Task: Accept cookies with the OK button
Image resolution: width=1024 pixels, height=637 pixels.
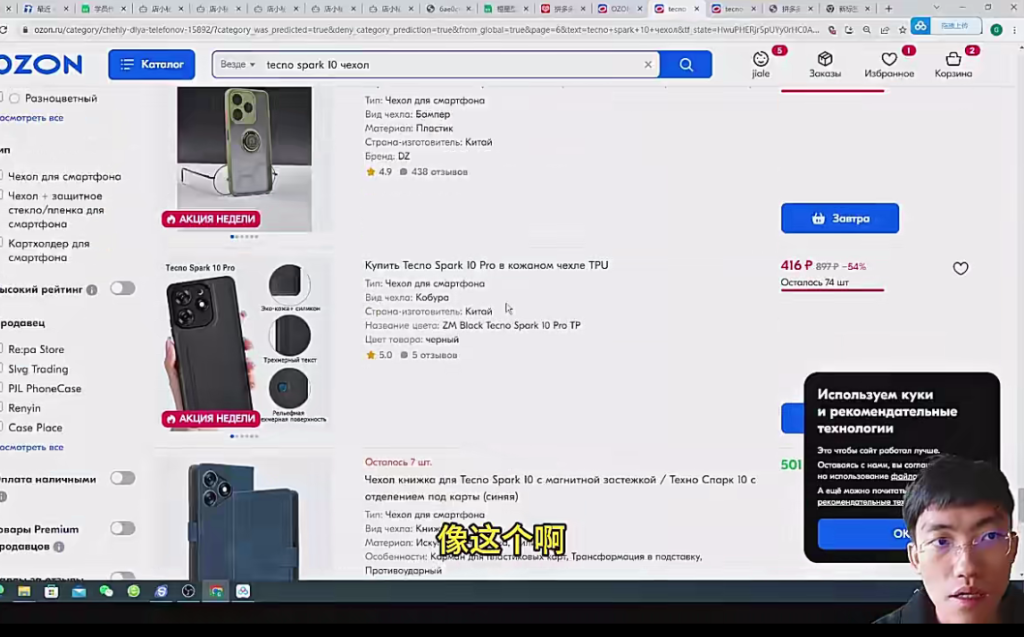Action: 900,533
